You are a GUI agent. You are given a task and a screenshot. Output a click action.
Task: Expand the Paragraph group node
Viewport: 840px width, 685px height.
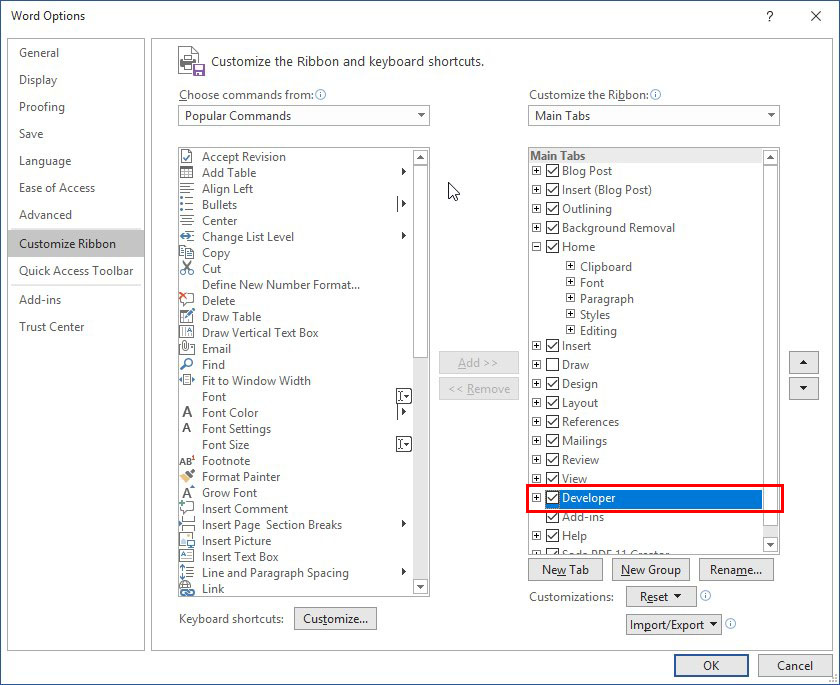pyautogui.click(x=571, y=298)
